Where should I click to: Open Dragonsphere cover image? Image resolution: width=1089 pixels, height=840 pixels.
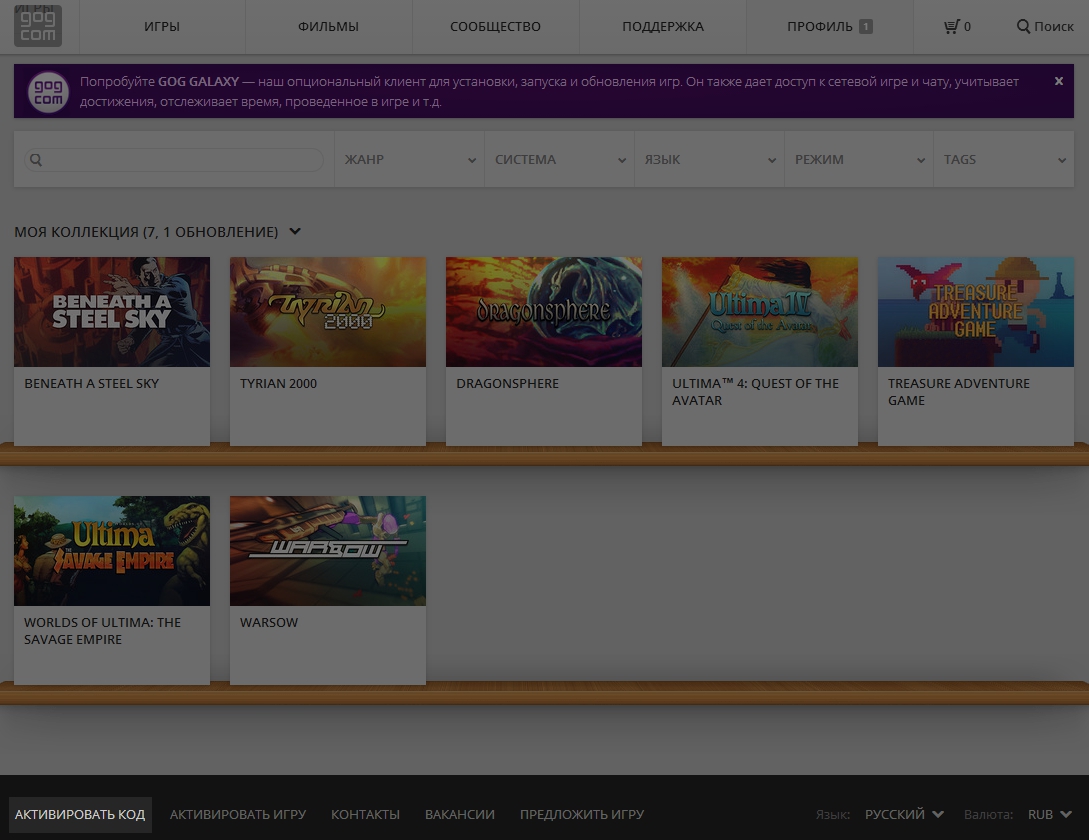coord(544,312)
